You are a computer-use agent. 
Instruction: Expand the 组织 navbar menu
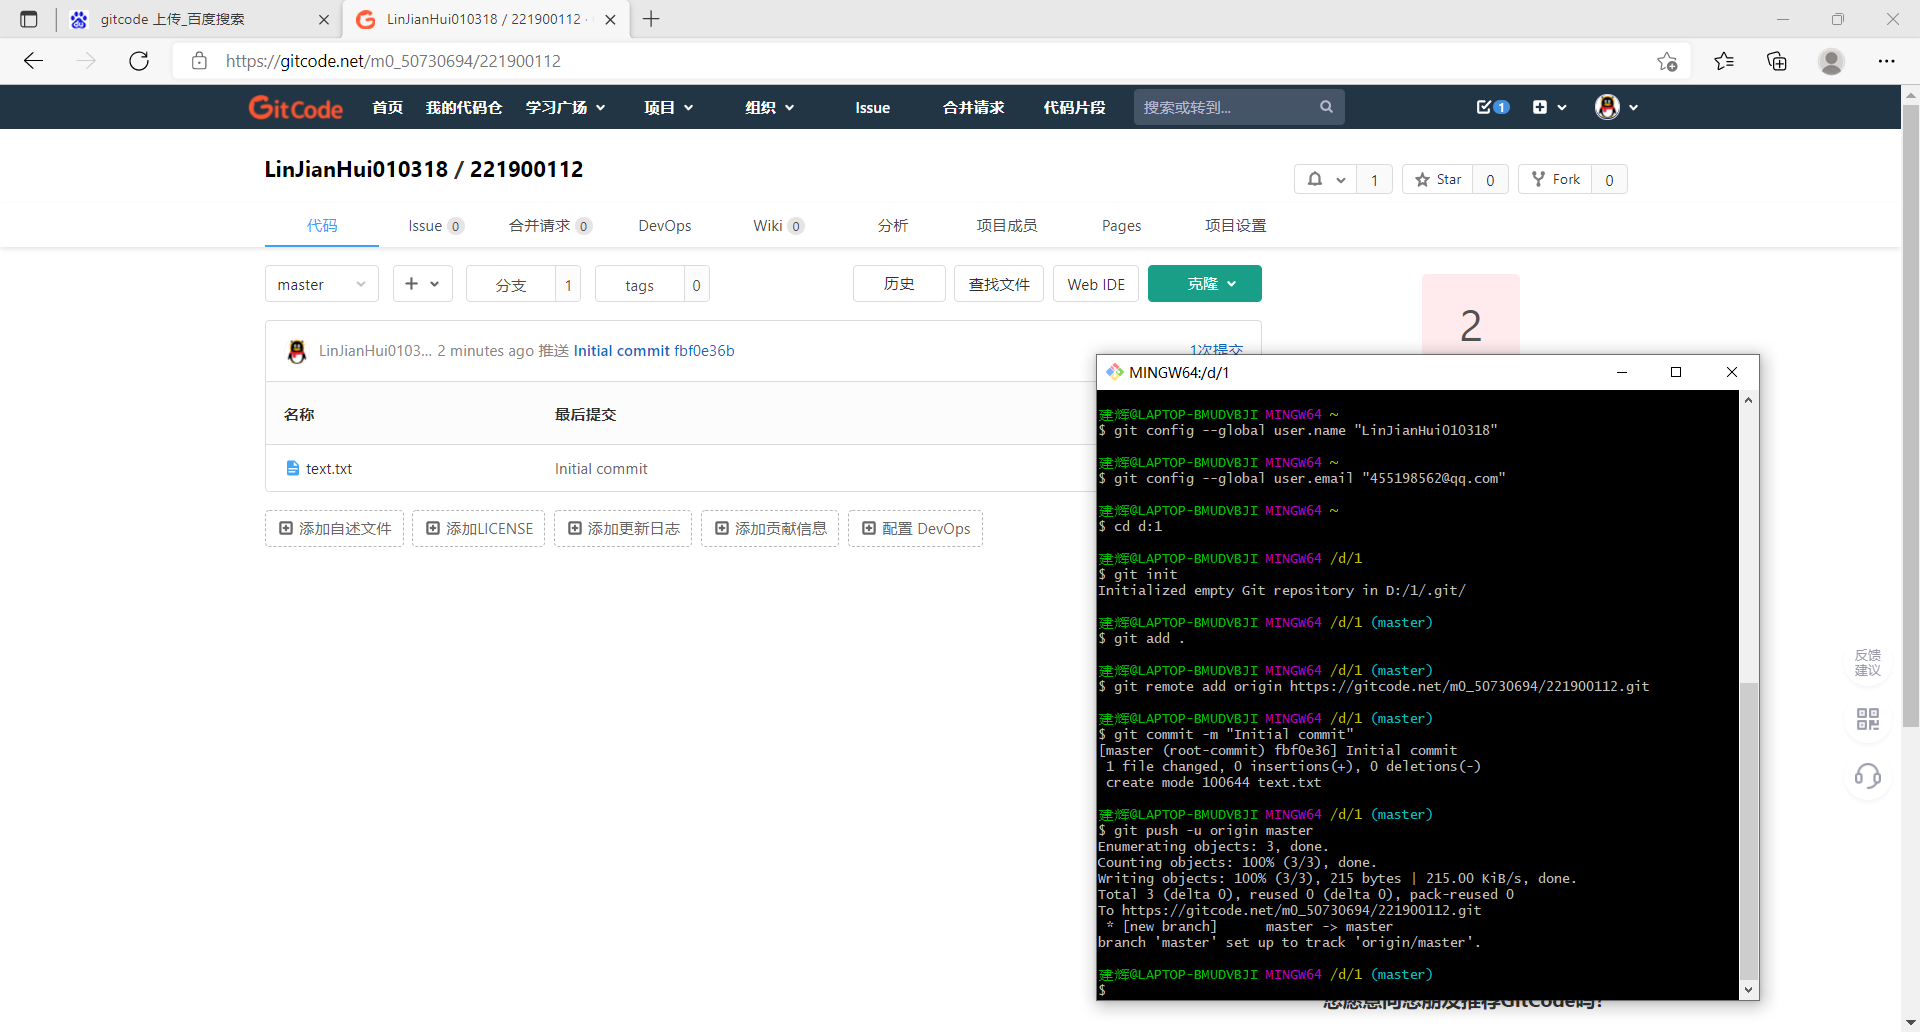pyautogui.click(x=769, y=107)
